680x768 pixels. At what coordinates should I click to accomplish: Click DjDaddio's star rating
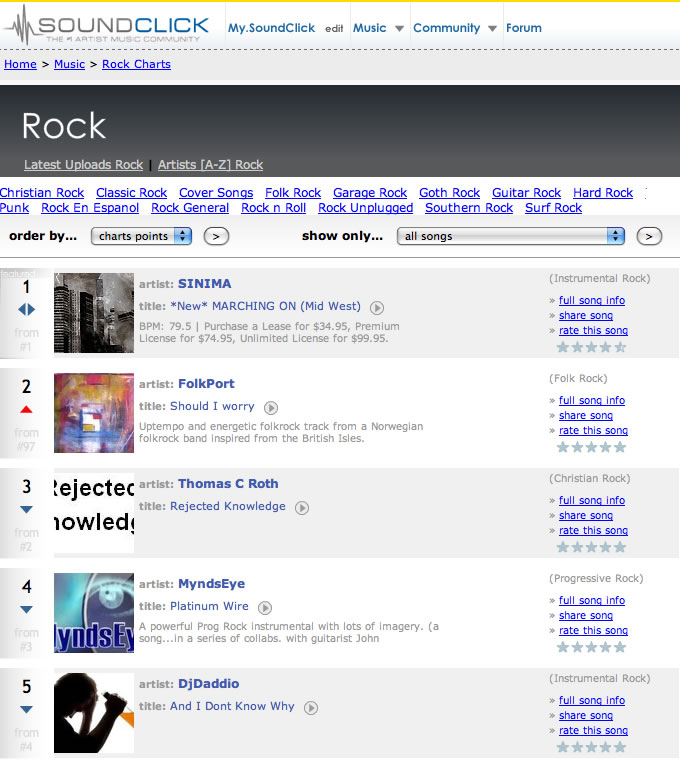click(x=592, y=747)
